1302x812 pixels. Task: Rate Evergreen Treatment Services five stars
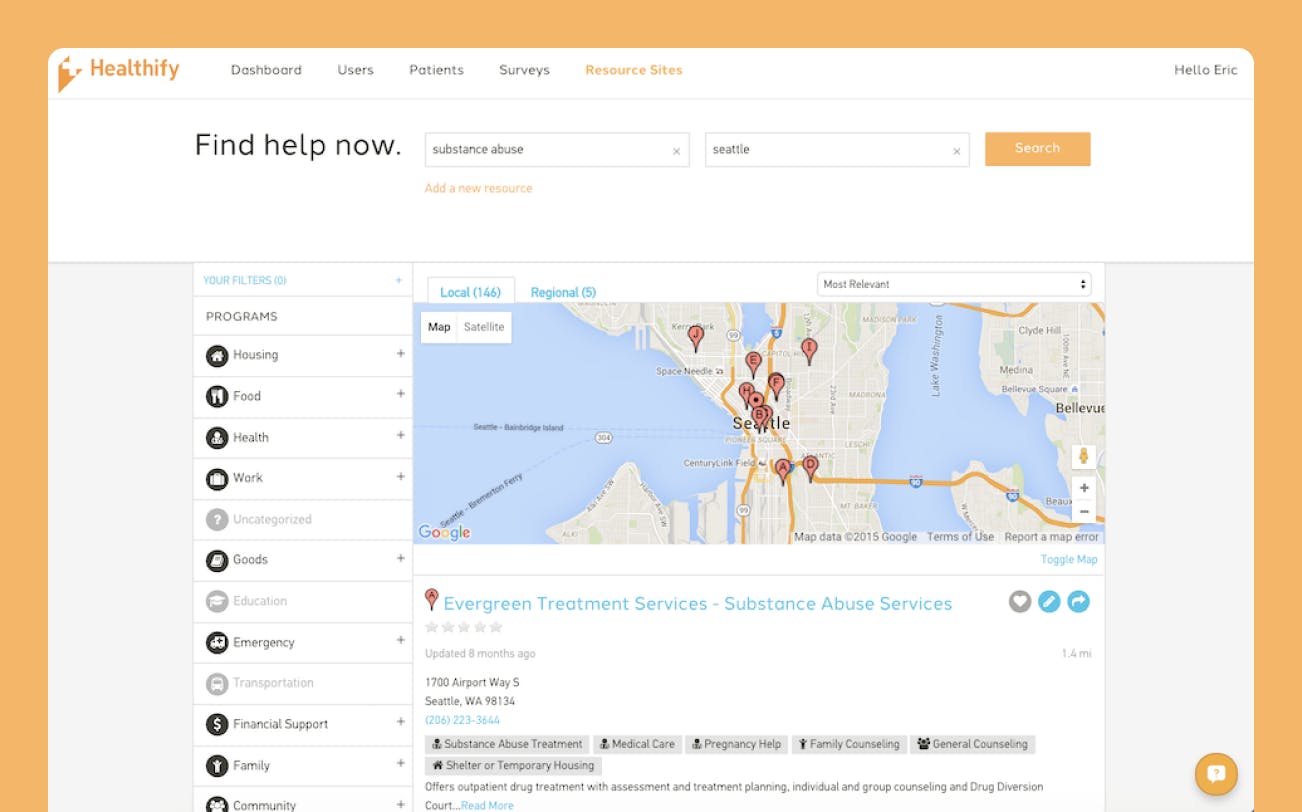pos(496,627)
